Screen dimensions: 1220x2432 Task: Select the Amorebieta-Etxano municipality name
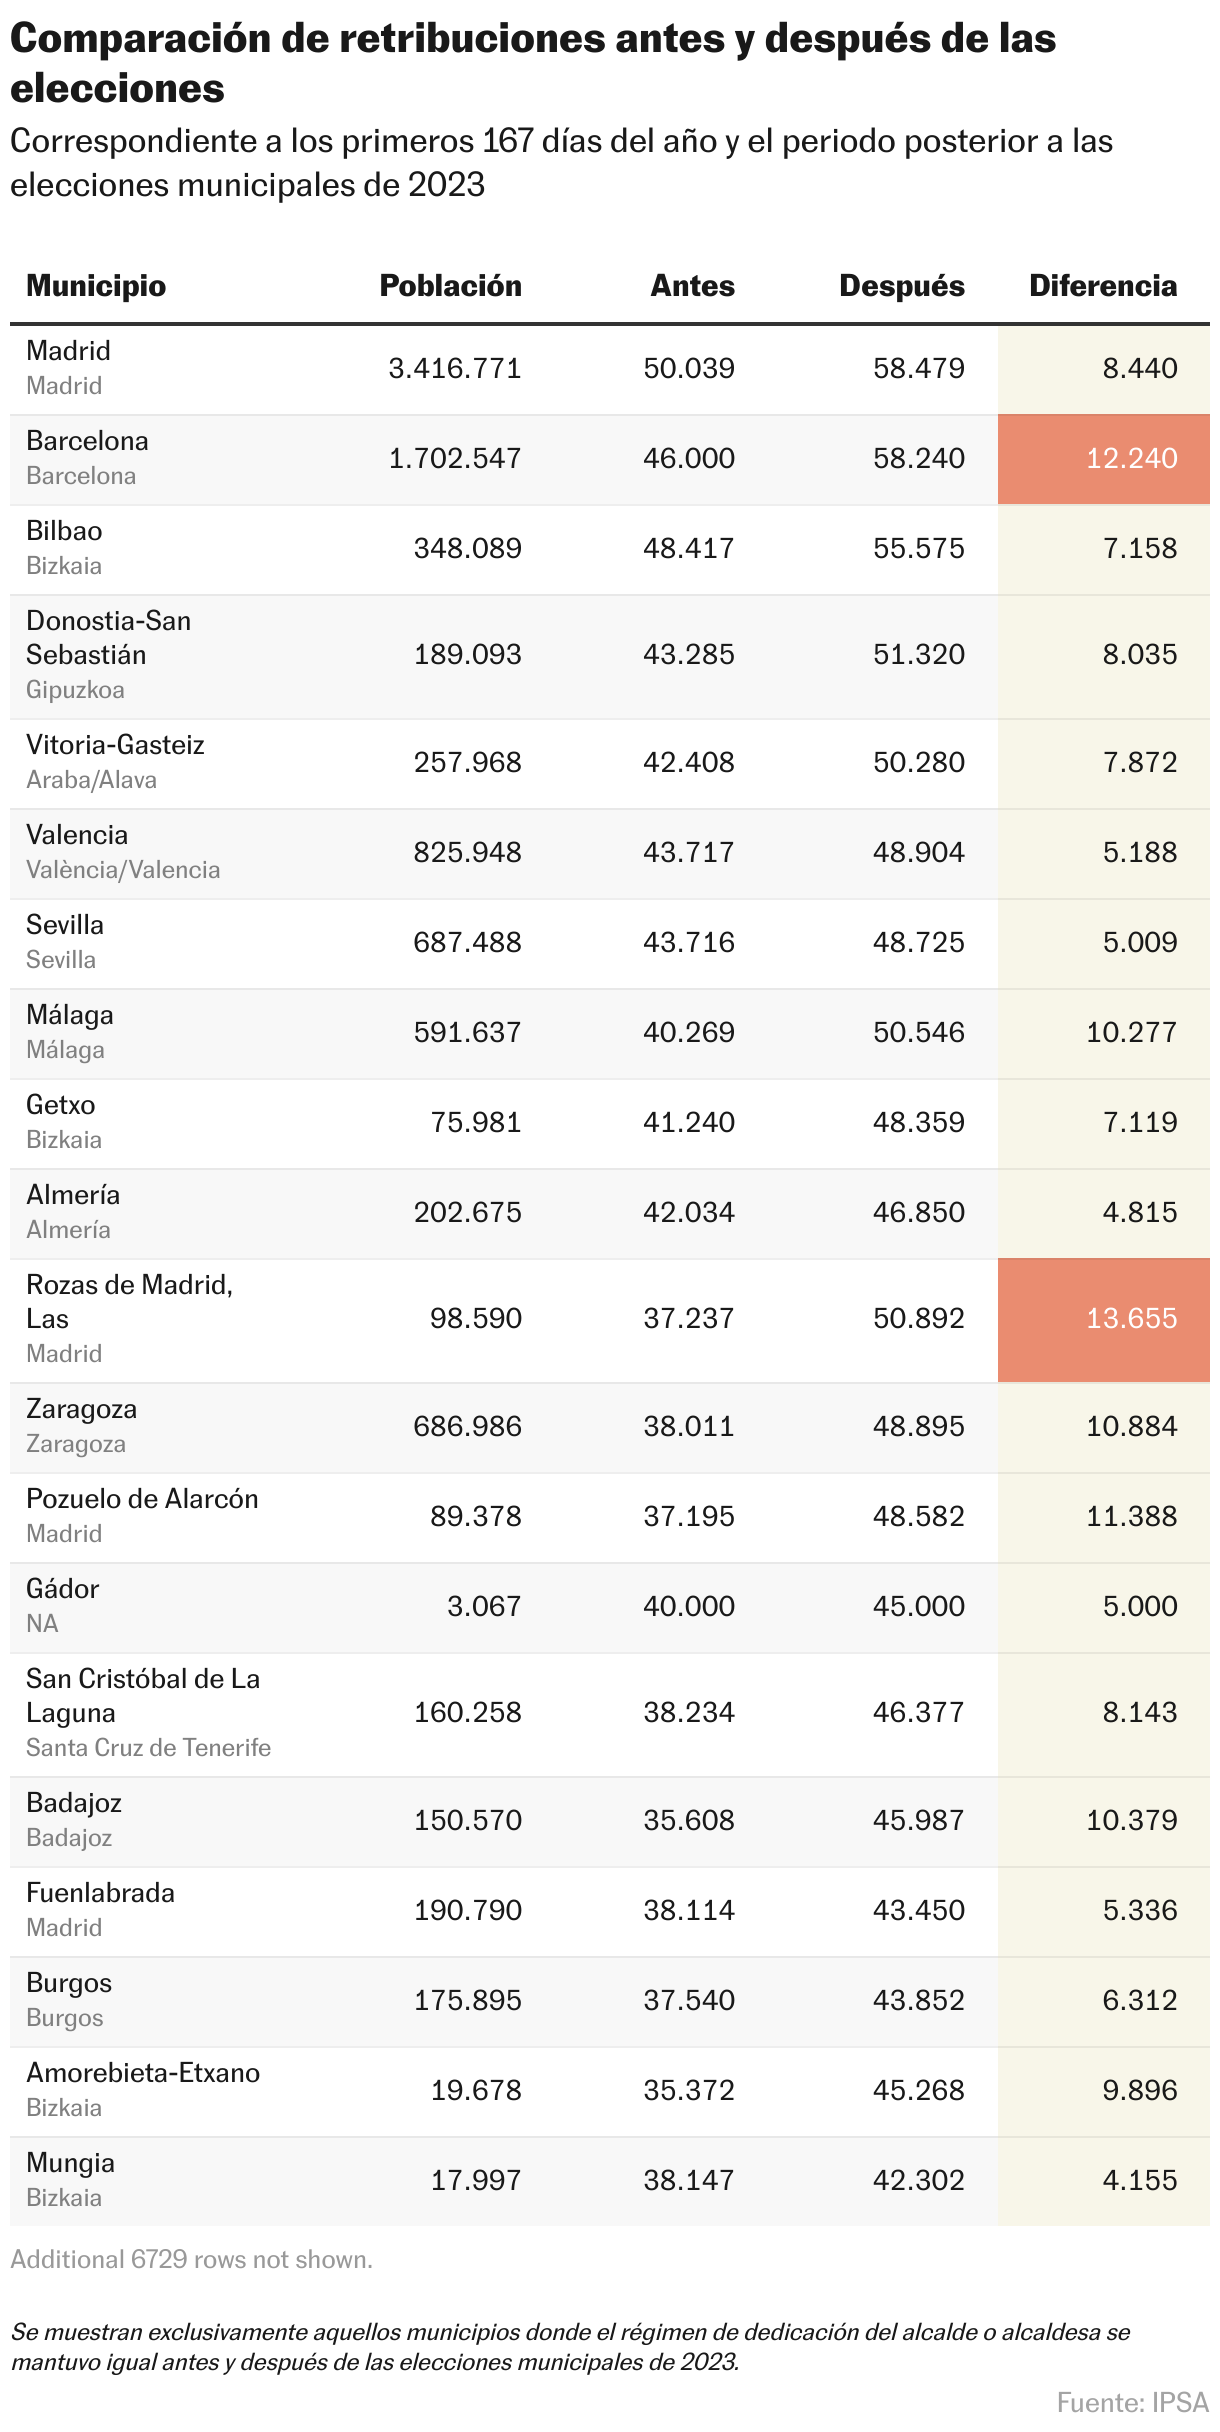click(x=143, y=2073)
